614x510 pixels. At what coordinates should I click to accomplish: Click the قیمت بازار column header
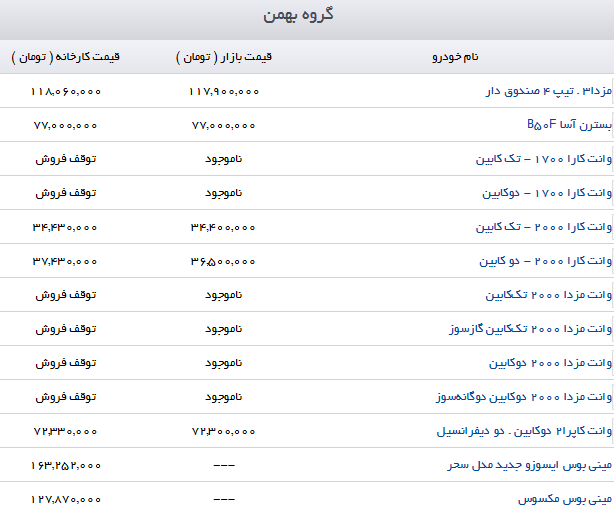[x=223, y=57]
